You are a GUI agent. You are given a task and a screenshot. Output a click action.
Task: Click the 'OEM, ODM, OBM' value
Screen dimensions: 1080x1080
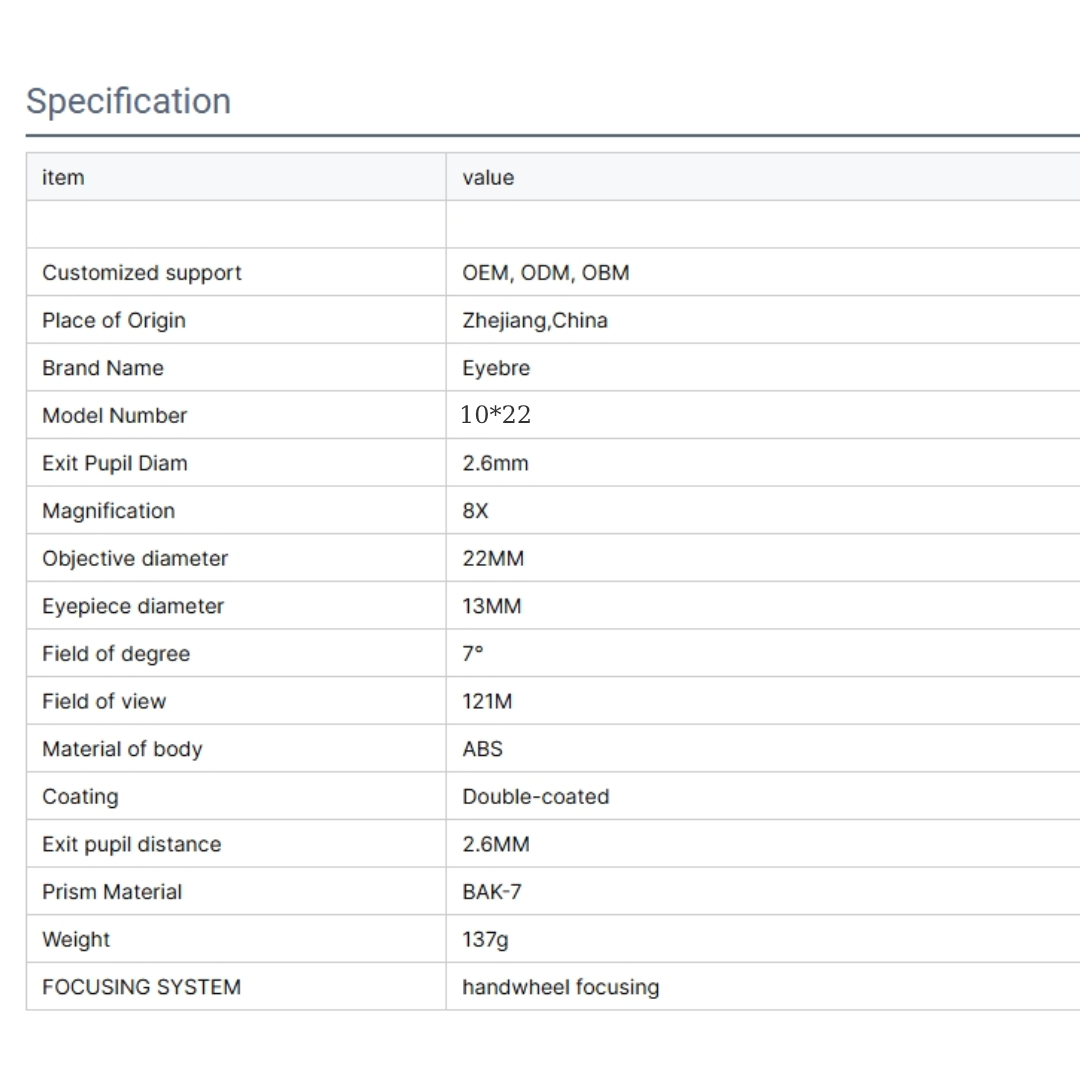546,273
